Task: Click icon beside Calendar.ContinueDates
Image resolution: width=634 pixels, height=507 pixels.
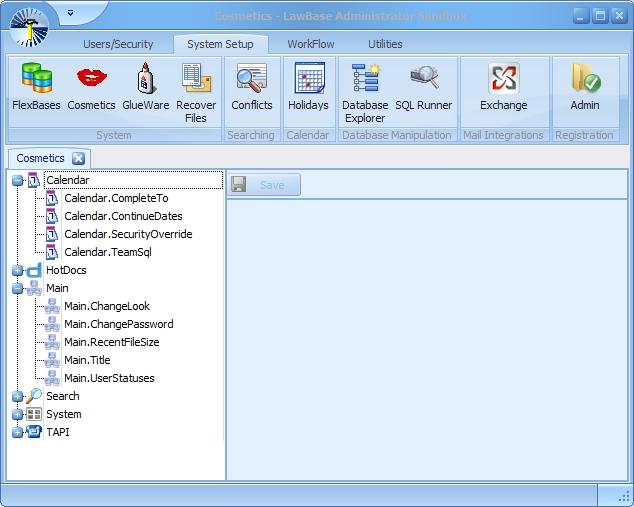Action: (x=52, y=216)
